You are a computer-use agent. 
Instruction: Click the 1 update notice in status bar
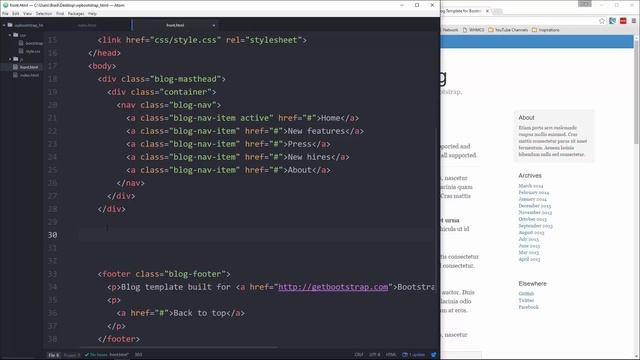coord(414,355)
